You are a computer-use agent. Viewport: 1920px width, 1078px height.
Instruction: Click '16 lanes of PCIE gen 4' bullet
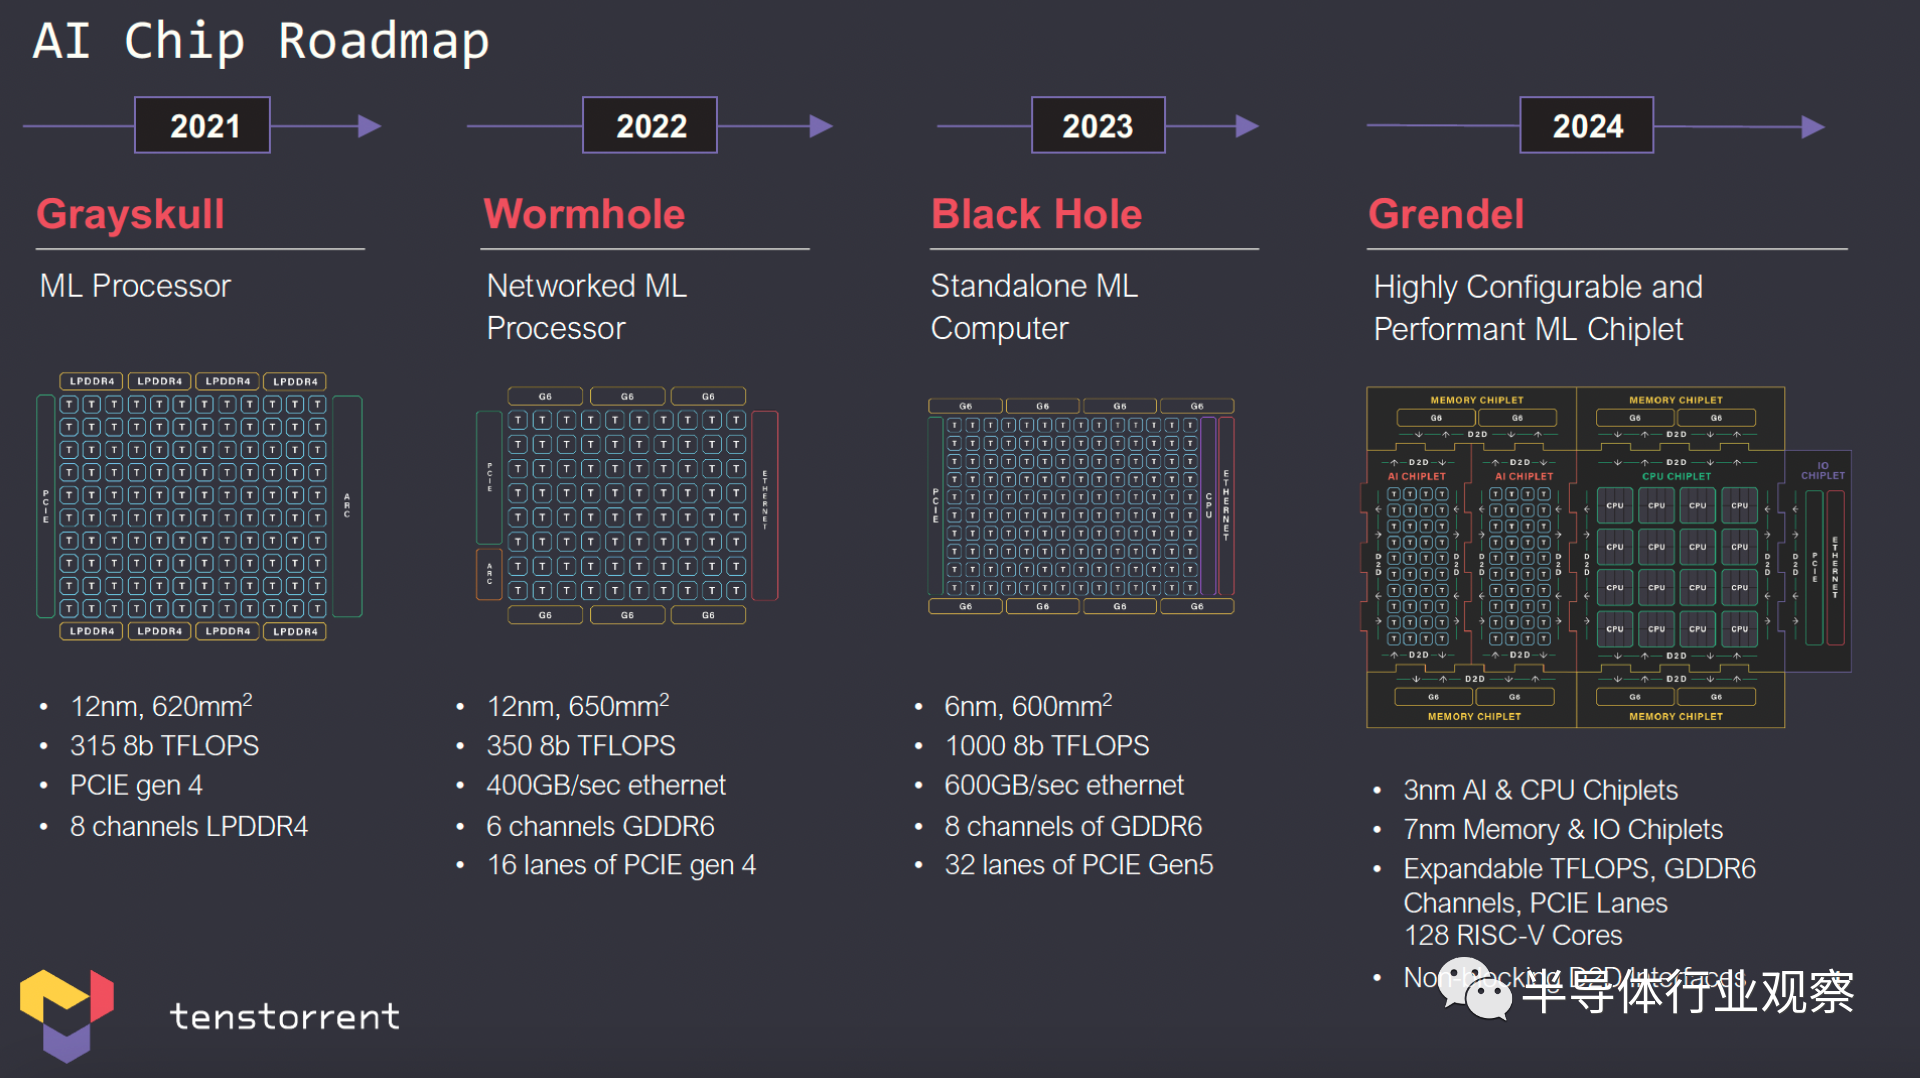pyautogui.click(x=621, y=865)
